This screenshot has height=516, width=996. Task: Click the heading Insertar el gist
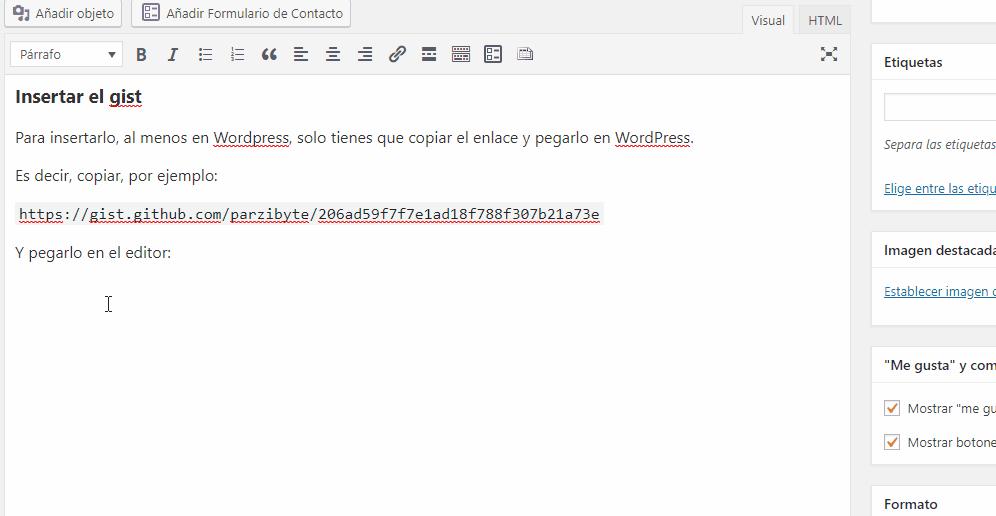point(78,97)
